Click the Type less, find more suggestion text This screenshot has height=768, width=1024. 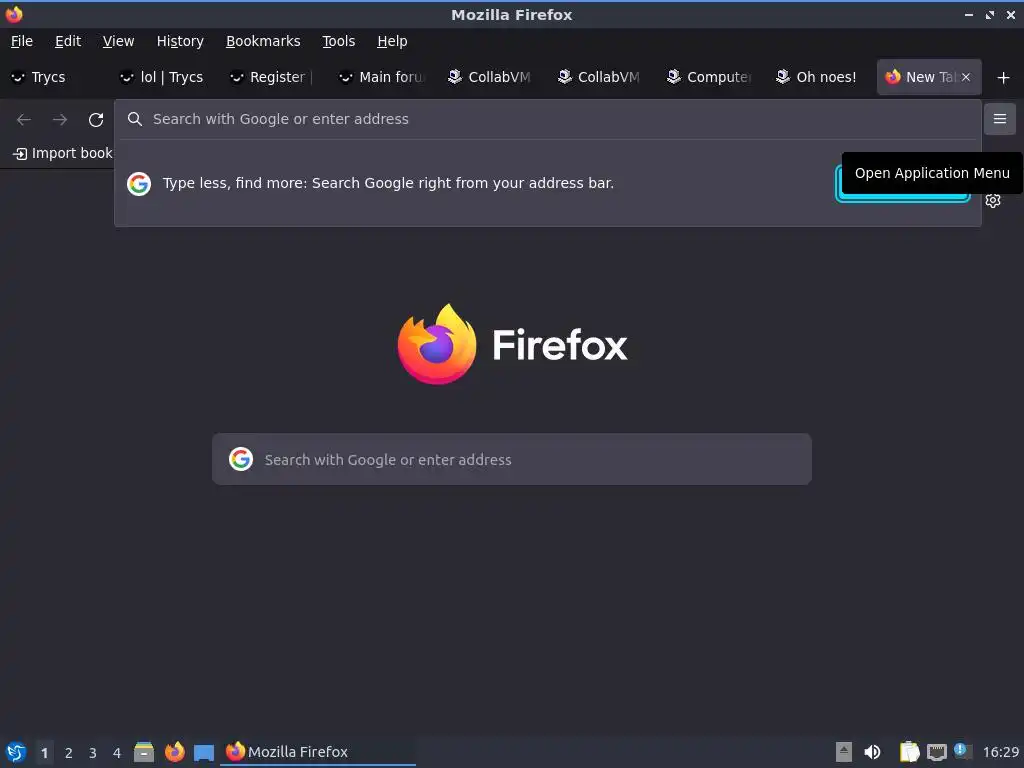pyautogui.click(x=388, y=184)
